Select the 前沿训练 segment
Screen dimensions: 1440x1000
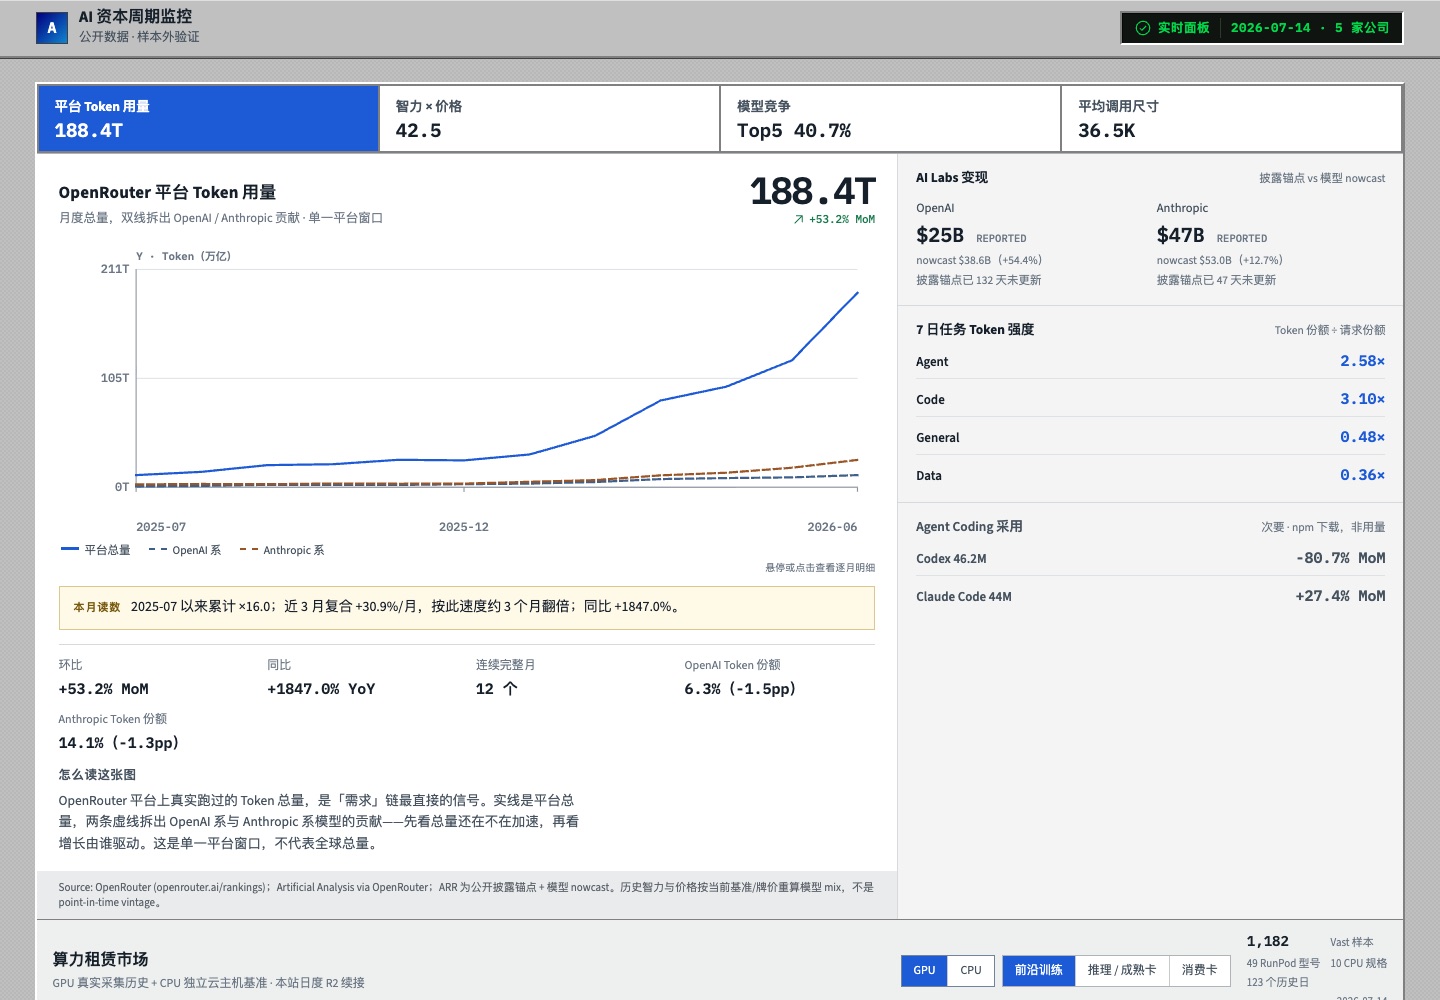1038,970
